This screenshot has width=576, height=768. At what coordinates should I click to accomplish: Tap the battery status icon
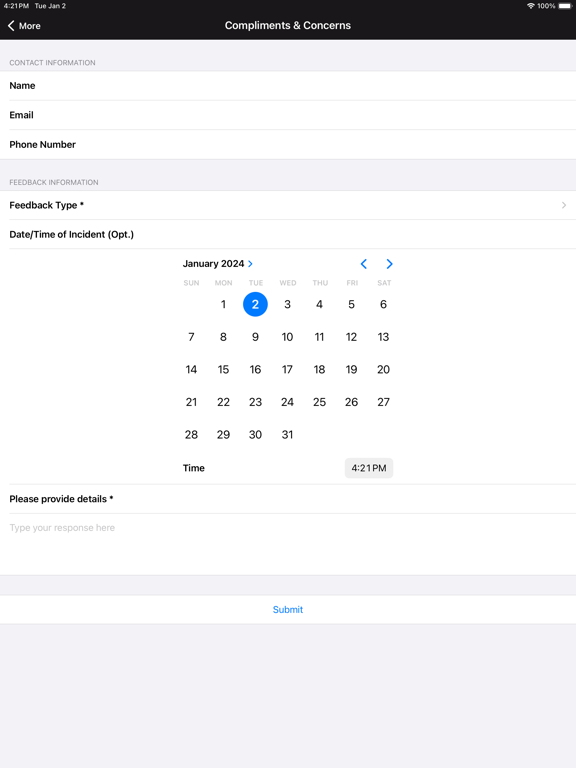(x=565, y=6)
